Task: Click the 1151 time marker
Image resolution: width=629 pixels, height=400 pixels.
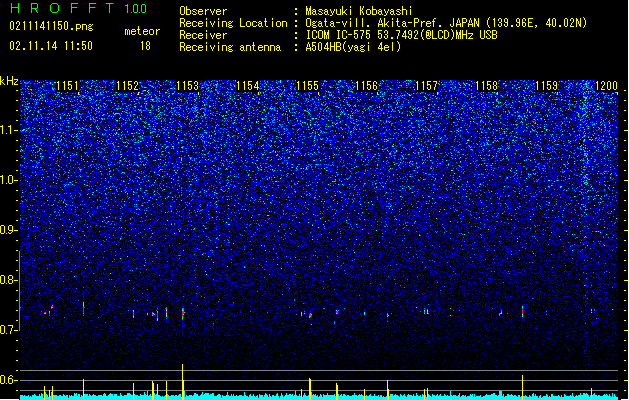Action: 67,86
